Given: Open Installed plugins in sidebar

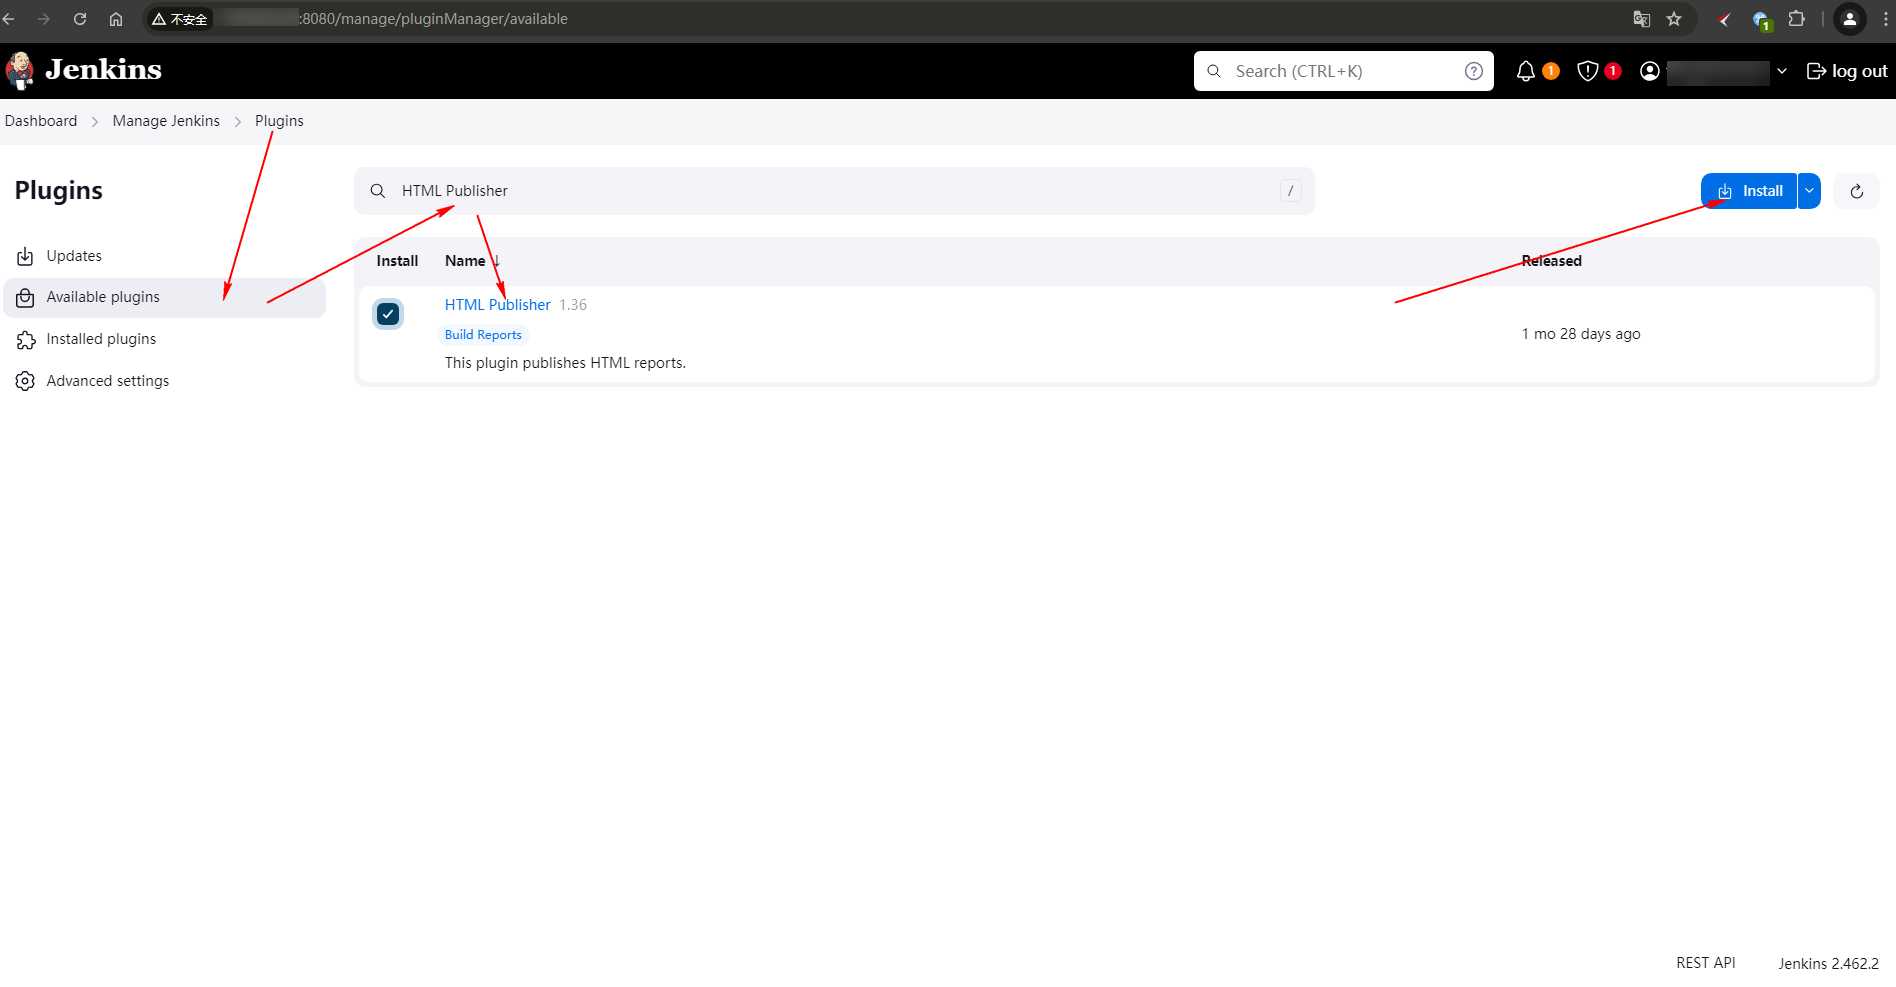Looking at the screenshot, I should click(x=165, y=339).
